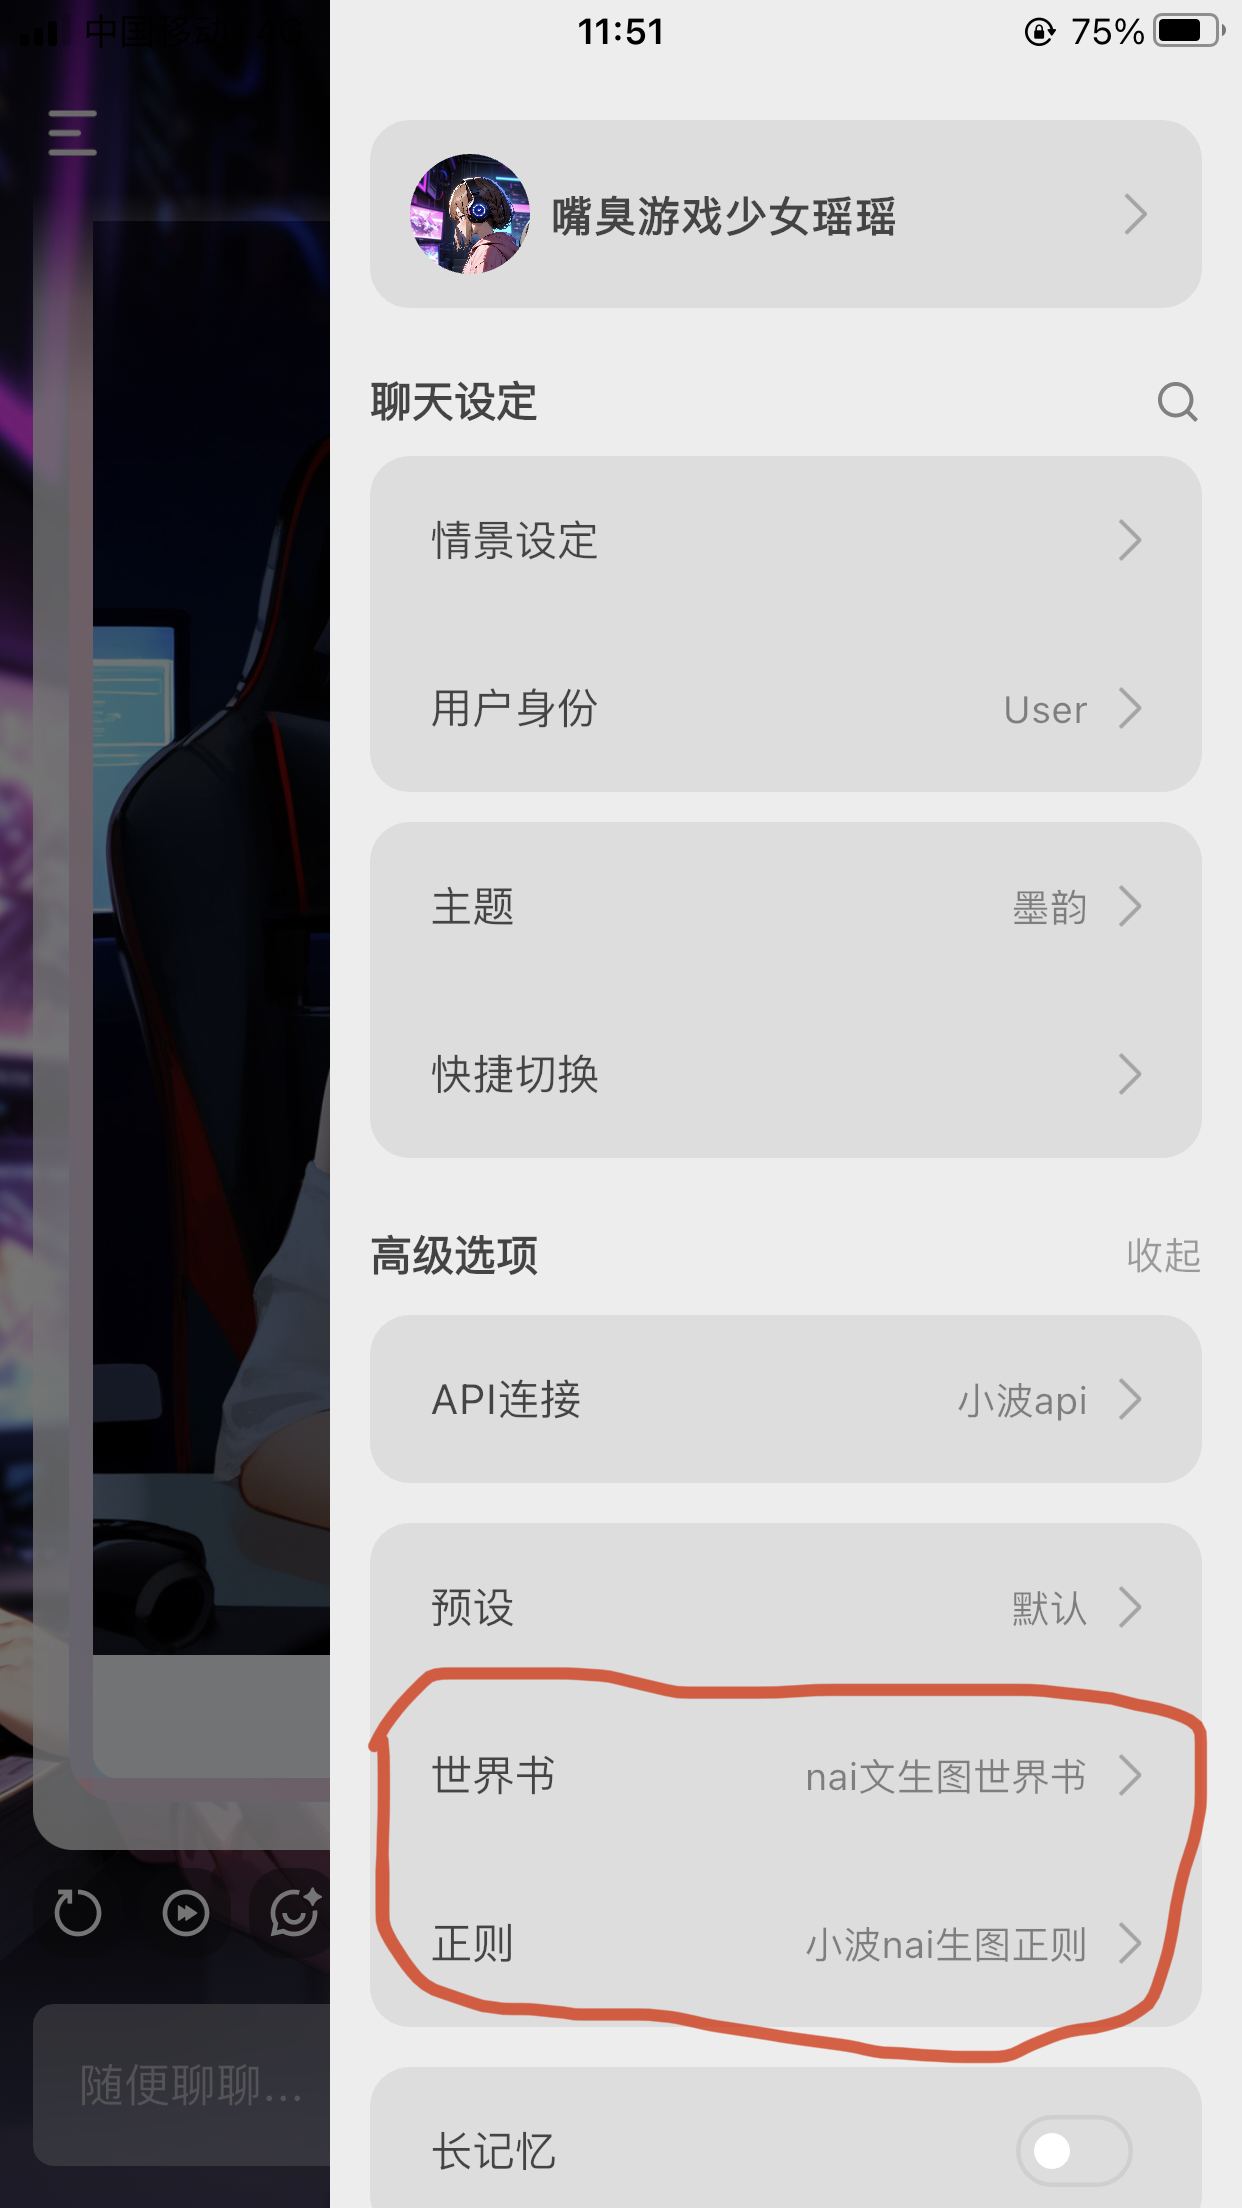The image size is (1242, 2208).
Task: Tap the 随便聊聊 message input field
Action: [182, 2085]
